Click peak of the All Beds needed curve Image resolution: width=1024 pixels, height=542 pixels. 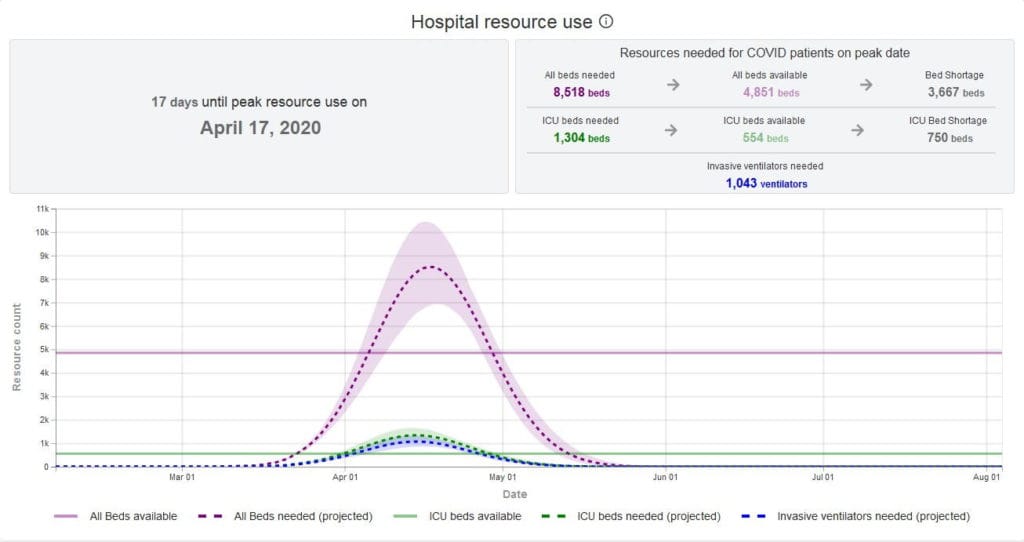coord(431,267)
